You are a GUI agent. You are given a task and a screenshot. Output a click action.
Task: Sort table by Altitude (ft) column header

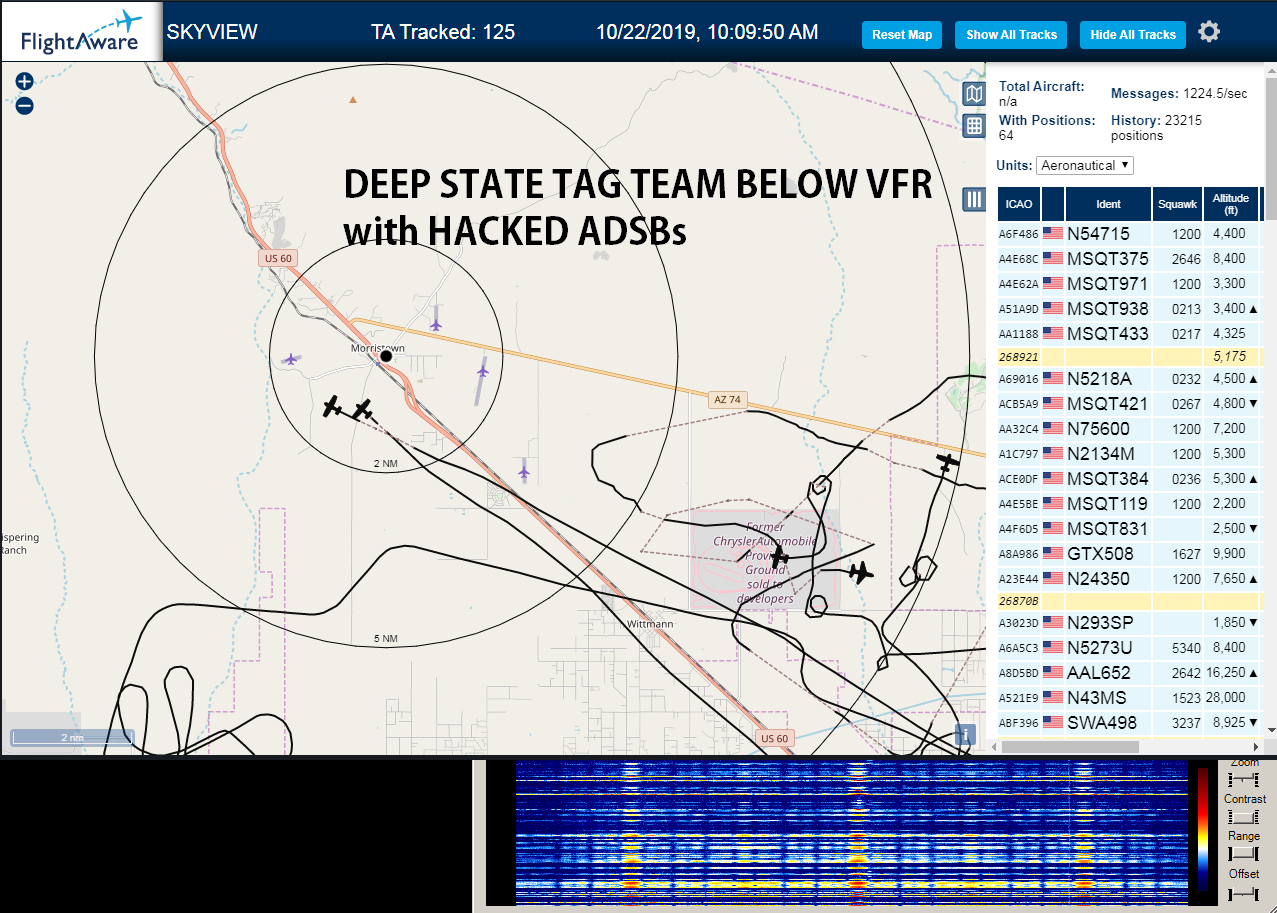click(x=1231, y=204)
